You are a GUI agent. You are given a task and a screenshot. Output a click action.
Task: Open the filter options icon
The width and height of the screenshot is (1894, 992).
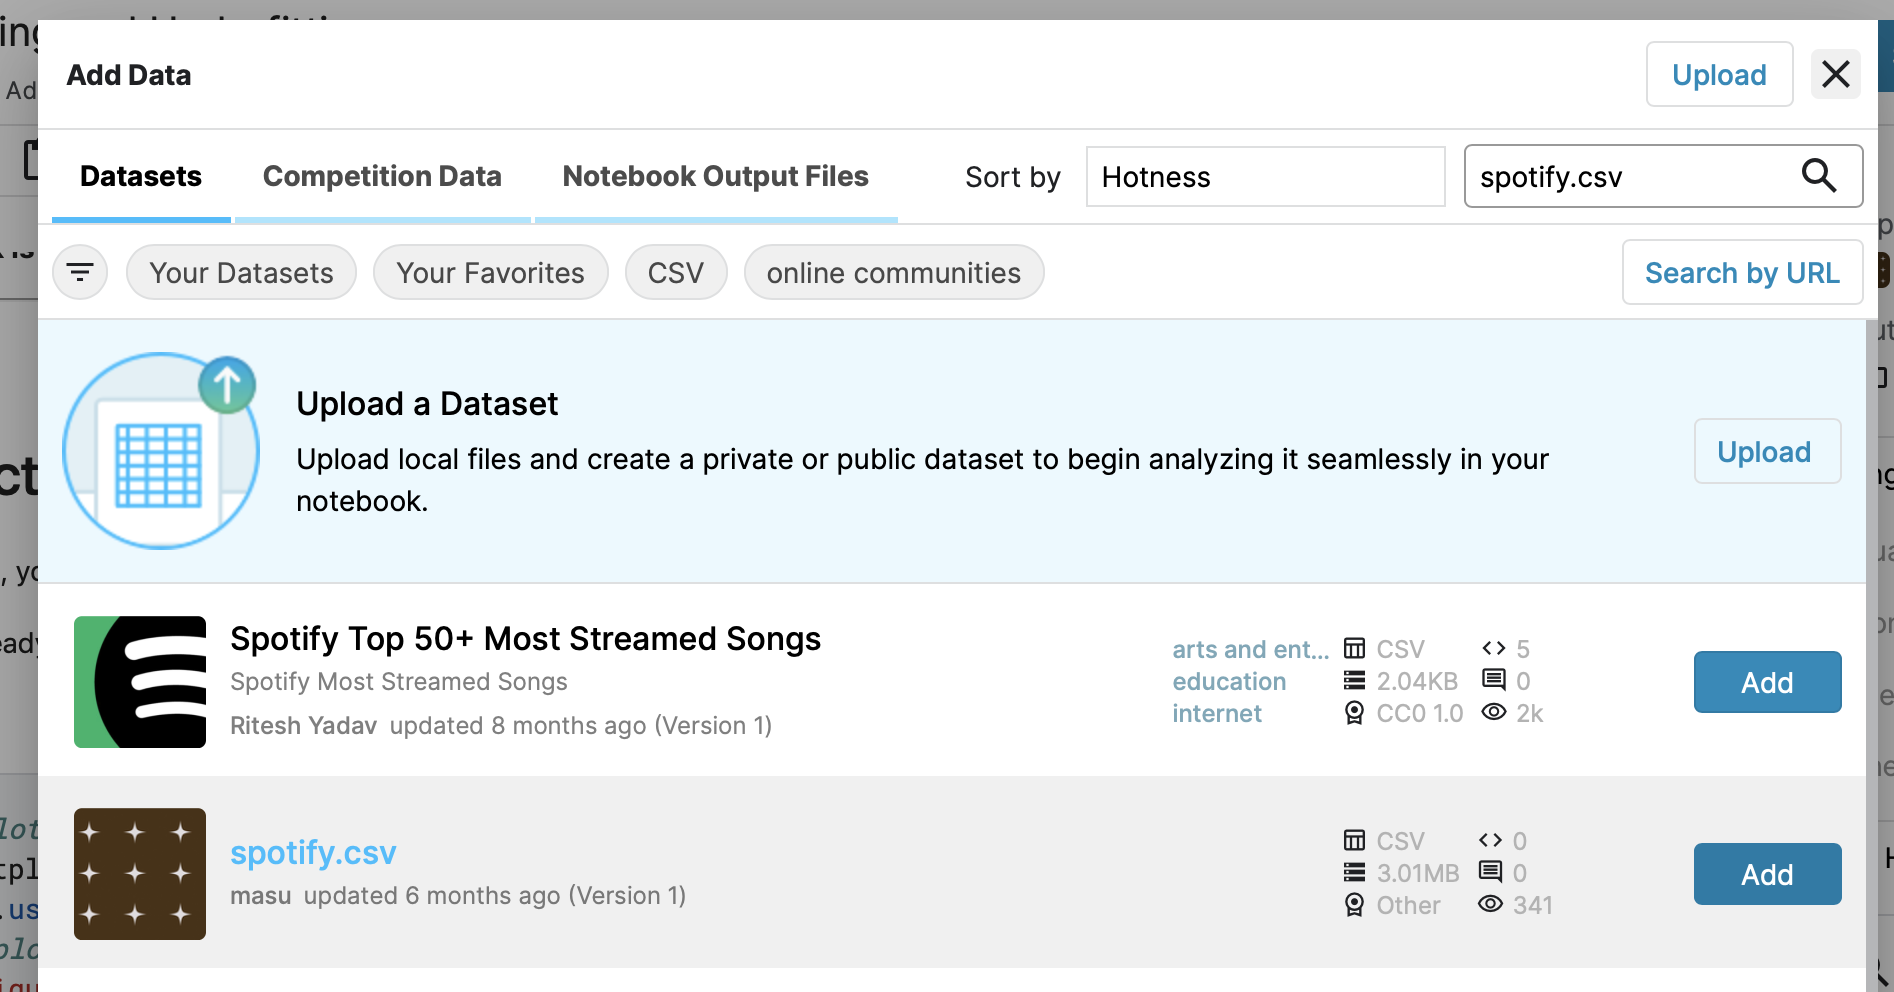[80, 272]
